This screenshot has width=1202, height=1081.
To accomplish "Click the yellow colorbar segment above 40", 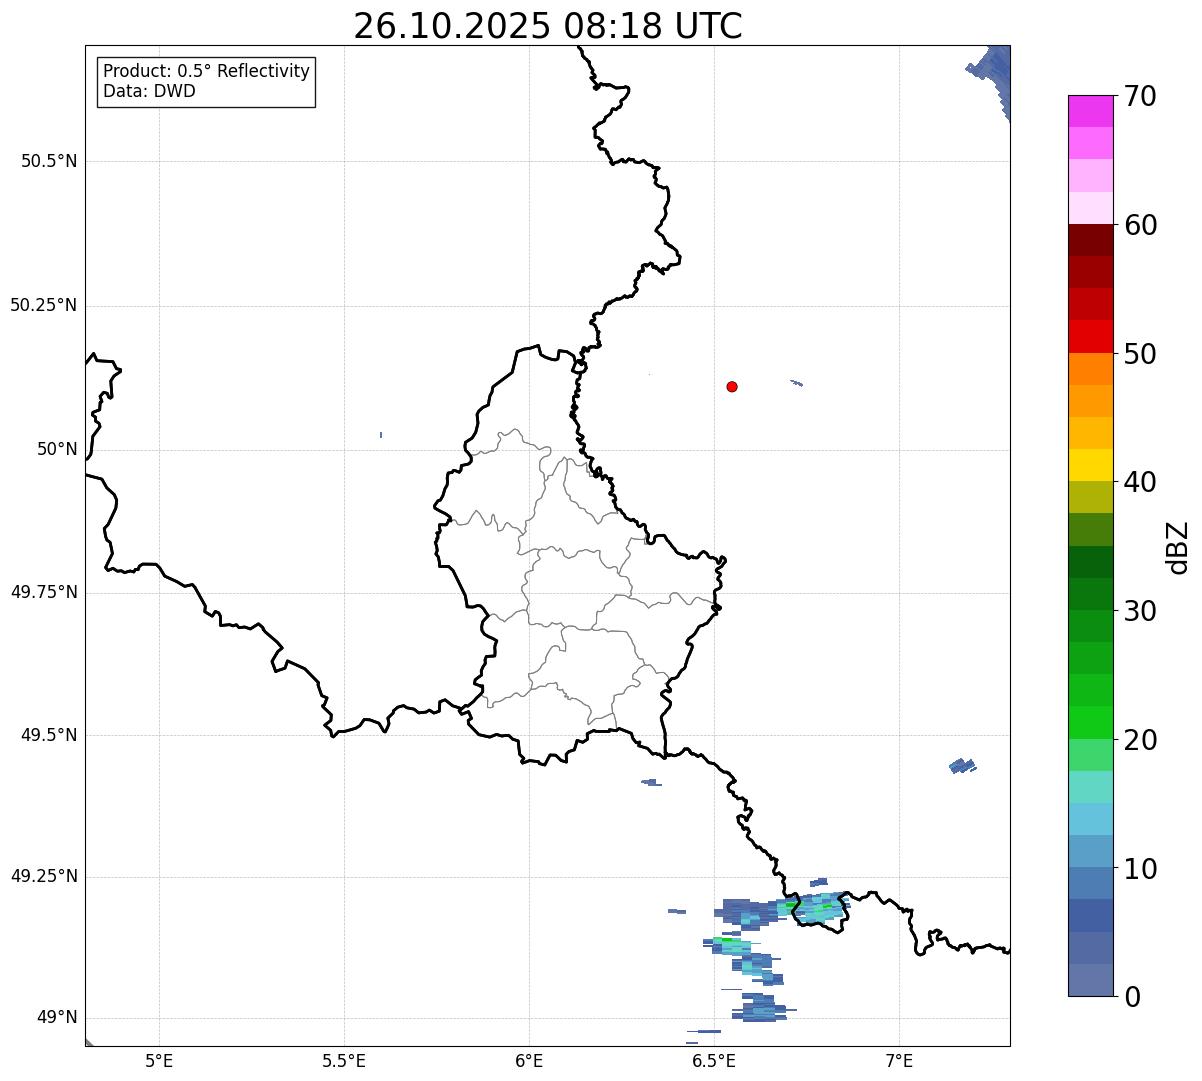I will click(1090, 465).
